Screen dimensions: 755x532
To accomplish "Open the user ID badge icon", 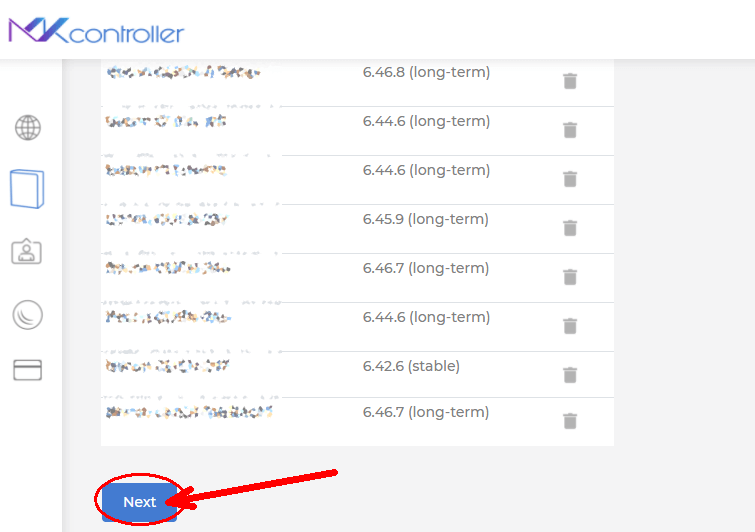I will [26, 251].
